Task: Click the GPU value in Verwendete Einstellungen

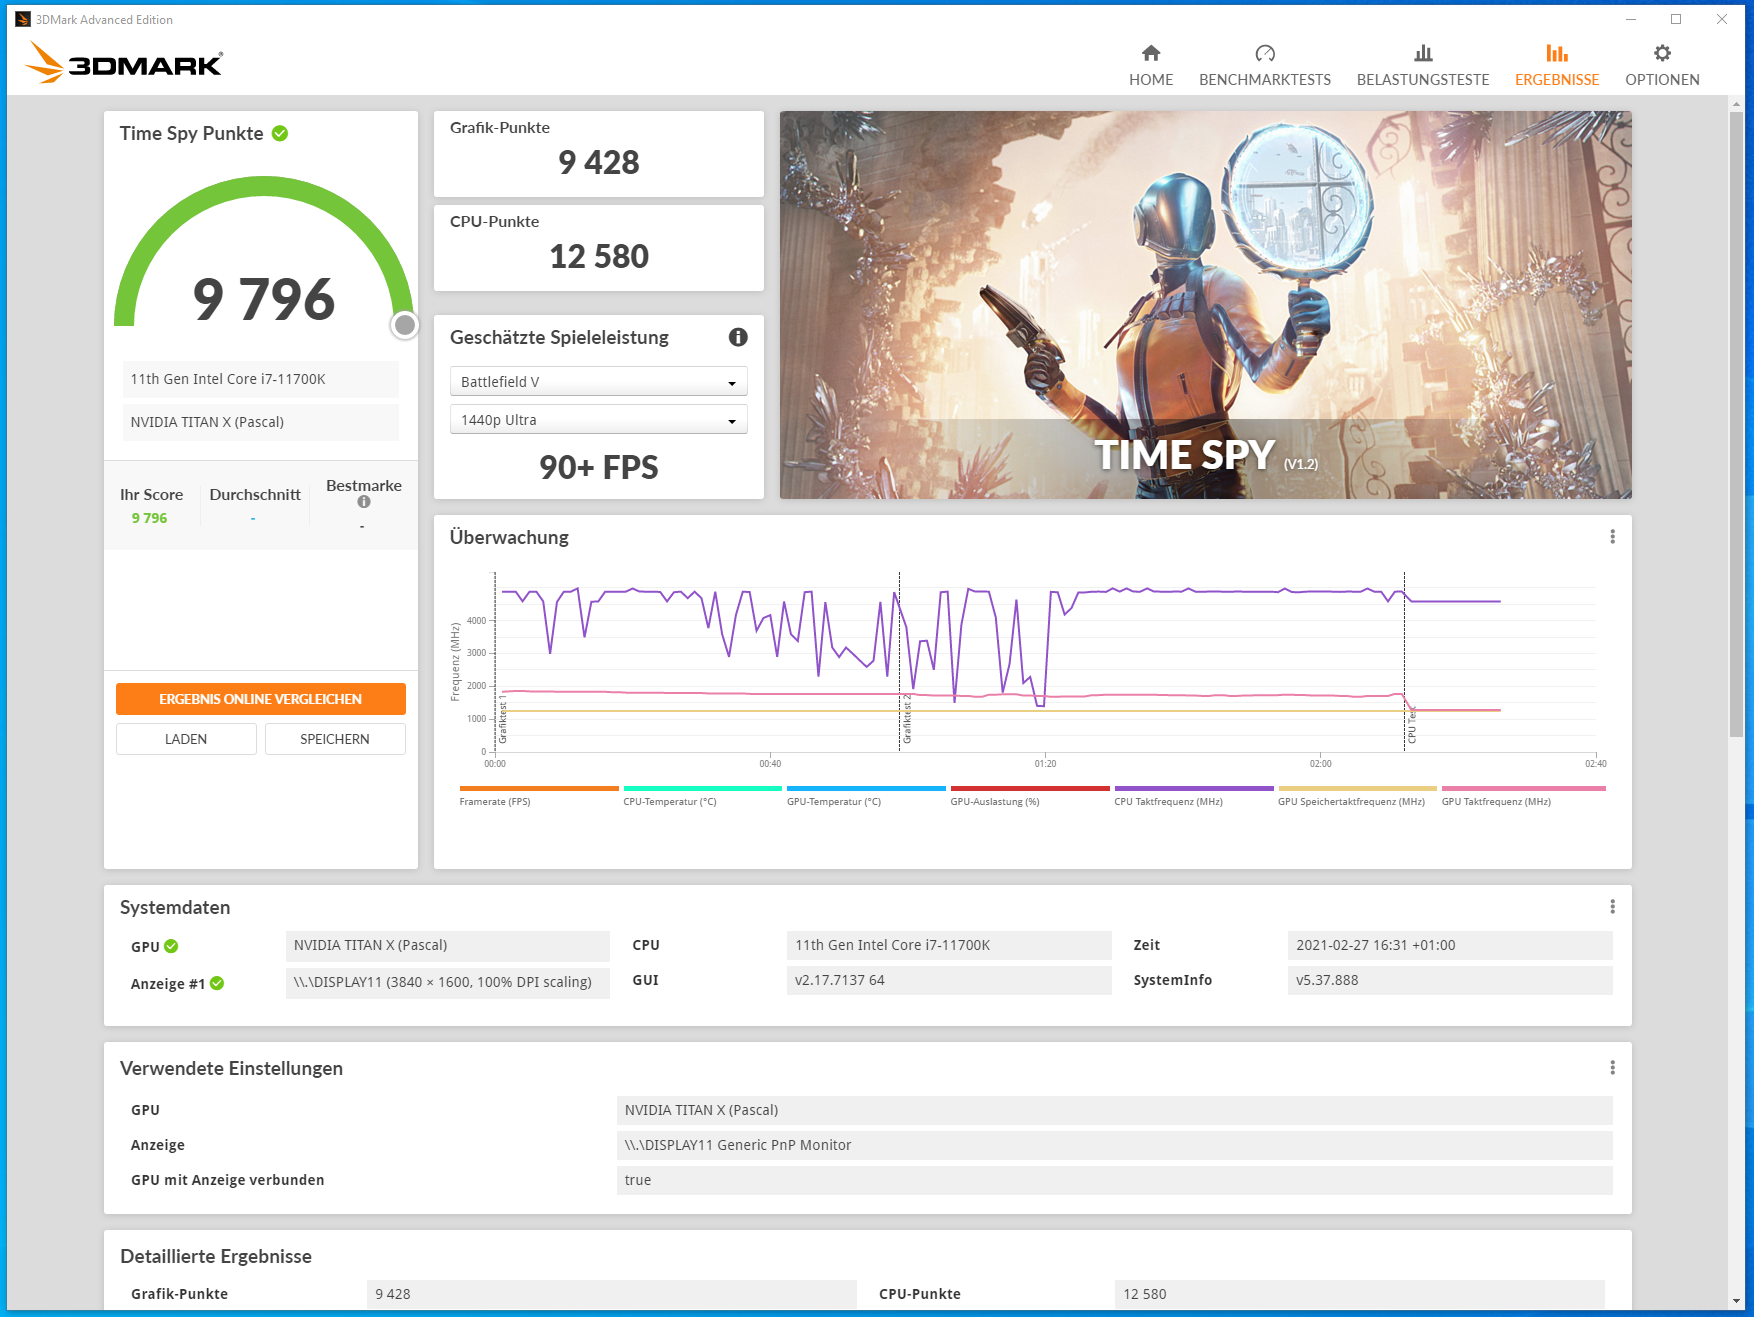Action: tap(1114, 1110)
